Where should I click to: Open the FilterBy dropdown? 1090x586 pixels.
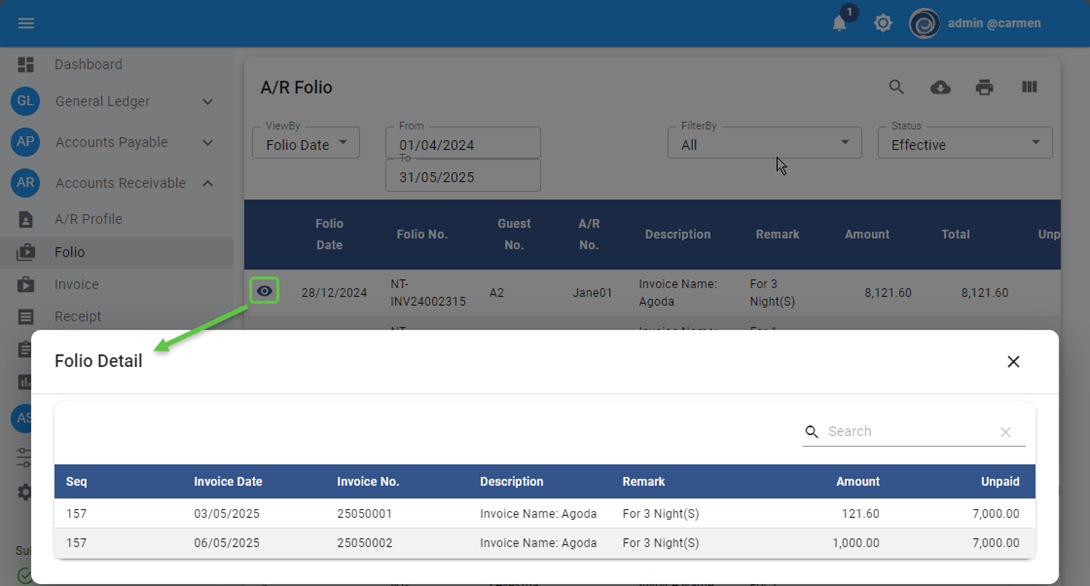coord(764,144)
